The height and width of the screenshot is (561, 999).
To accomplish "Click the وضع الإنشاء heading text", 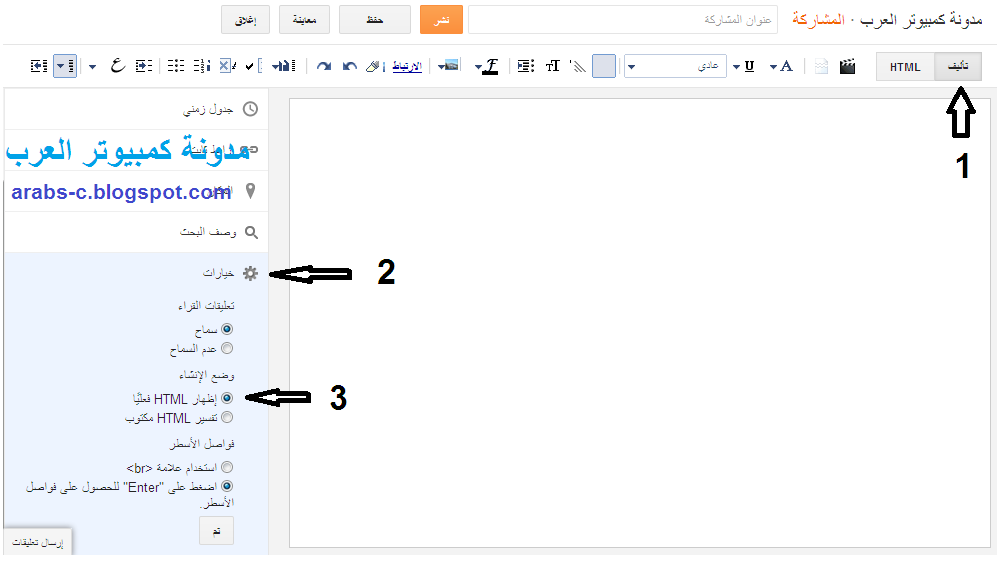I will pyautogui.click(x=207, y=375).
